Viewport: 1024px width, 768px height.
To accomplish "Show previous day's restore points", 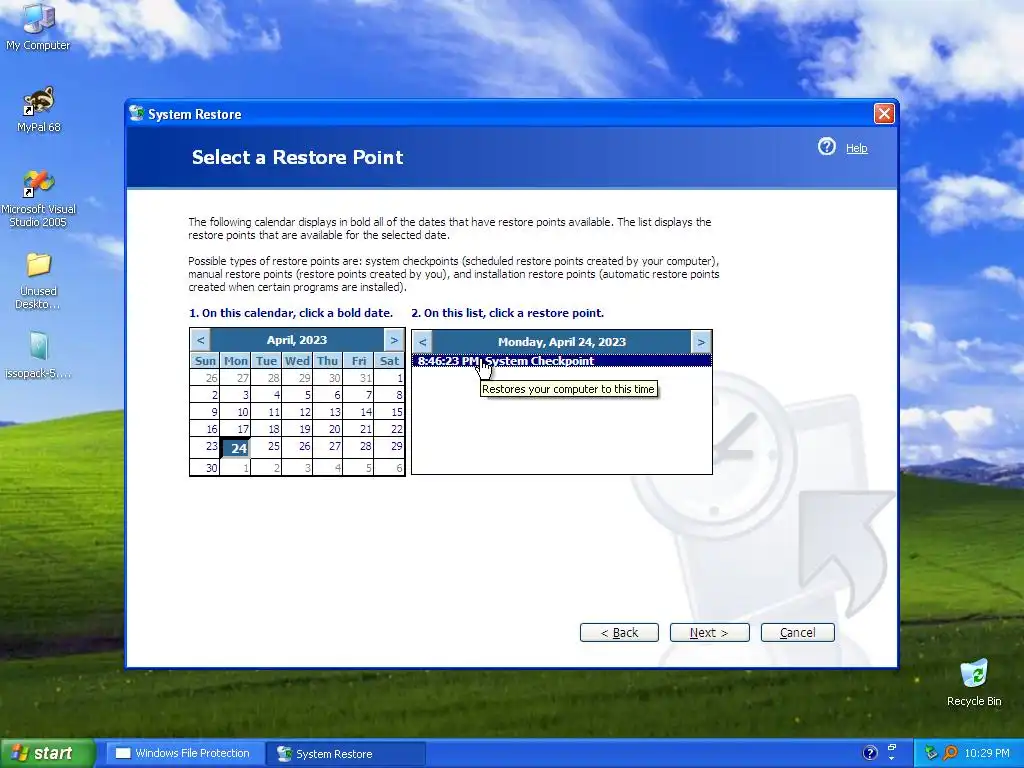I will (423, 342).
